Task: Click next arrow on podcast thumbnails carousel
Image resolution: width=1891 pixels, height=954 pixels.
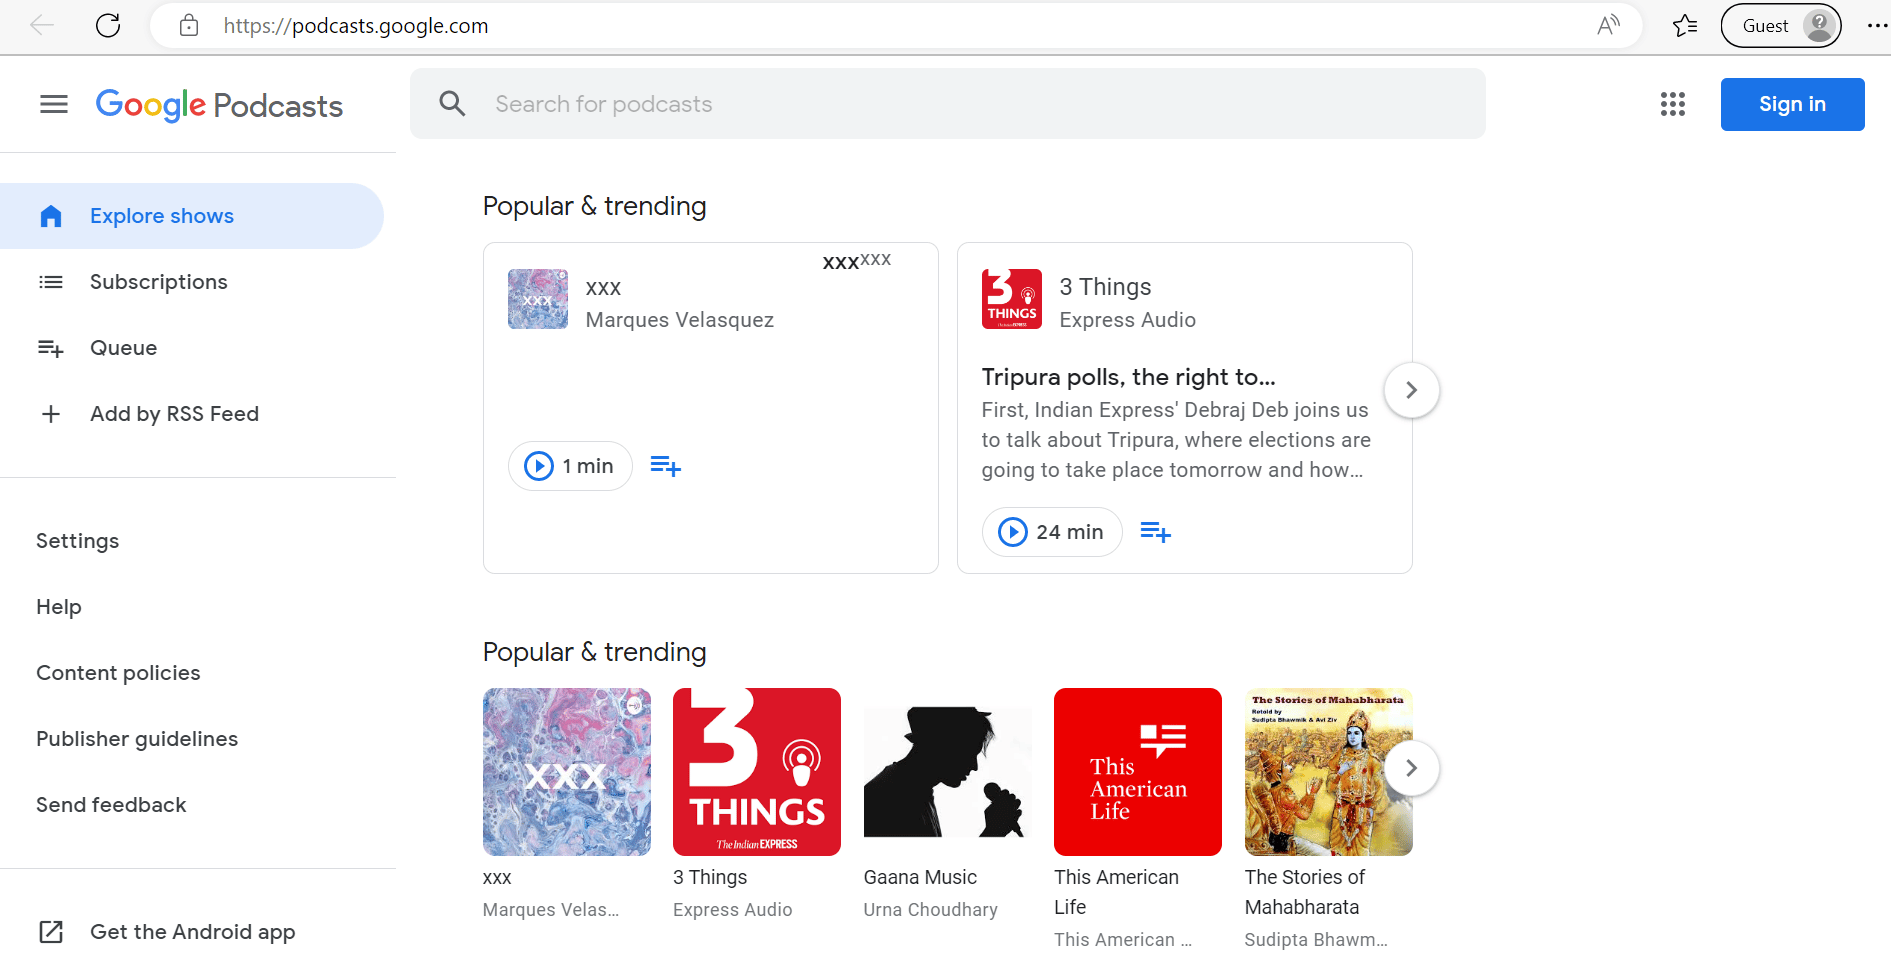Action: coord(1411,768)
